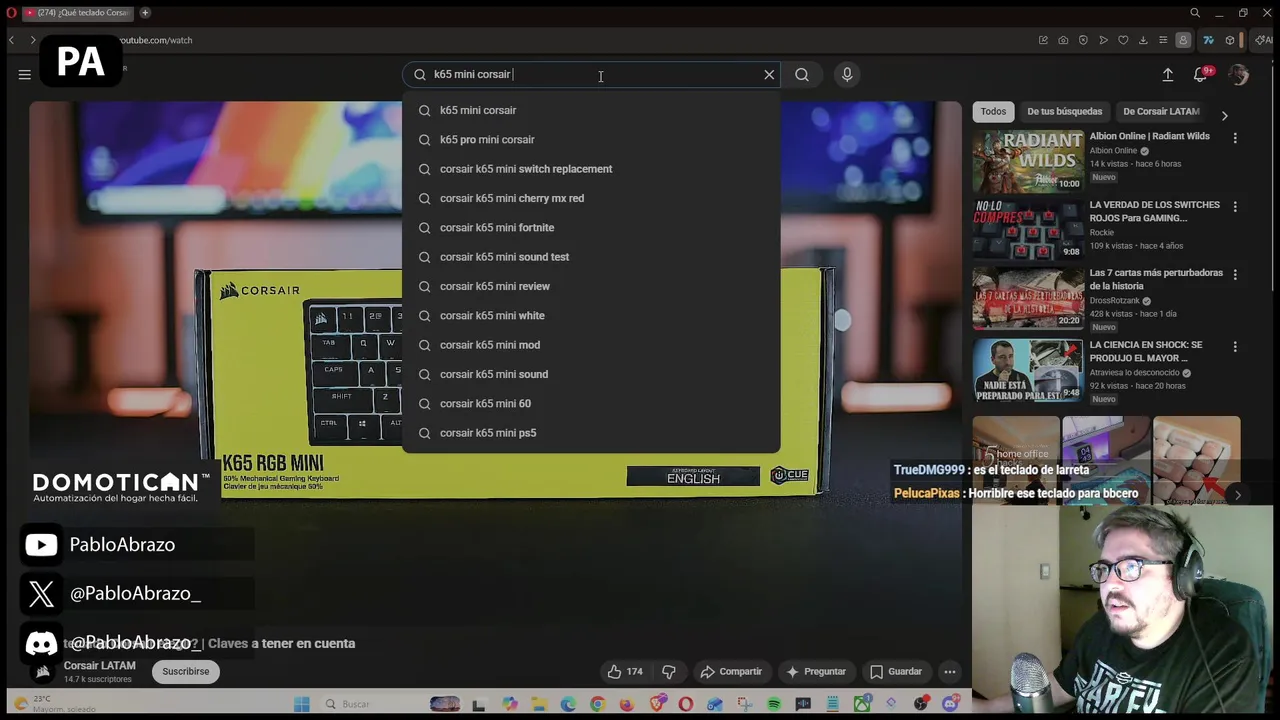1280x720 pixels.
Task: Open the Corsair LATAM channel name link
Action: tap(100, 666)
